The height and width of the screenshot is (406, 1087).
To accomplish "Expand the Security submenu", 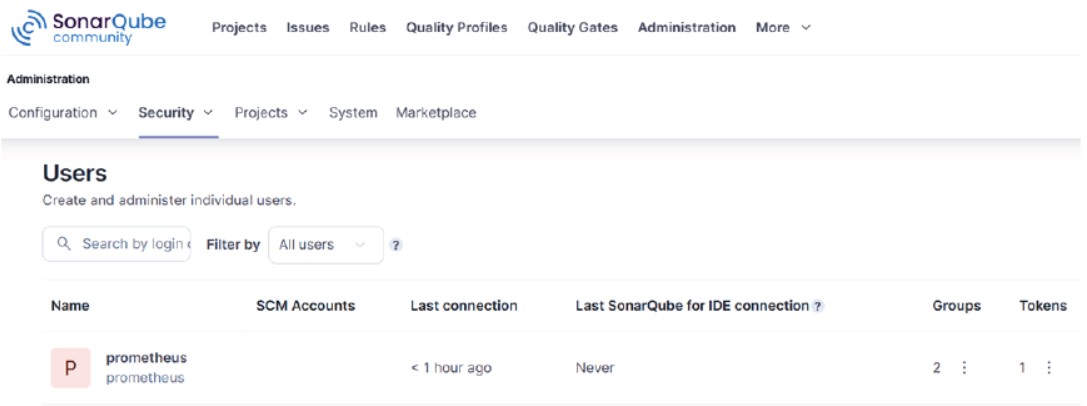I will click(176, 113).
